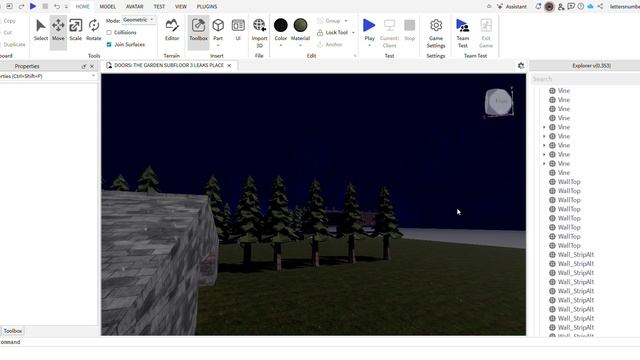Open viewport settings gear above the Explorer
640x360 pixels.
(521, 65)
